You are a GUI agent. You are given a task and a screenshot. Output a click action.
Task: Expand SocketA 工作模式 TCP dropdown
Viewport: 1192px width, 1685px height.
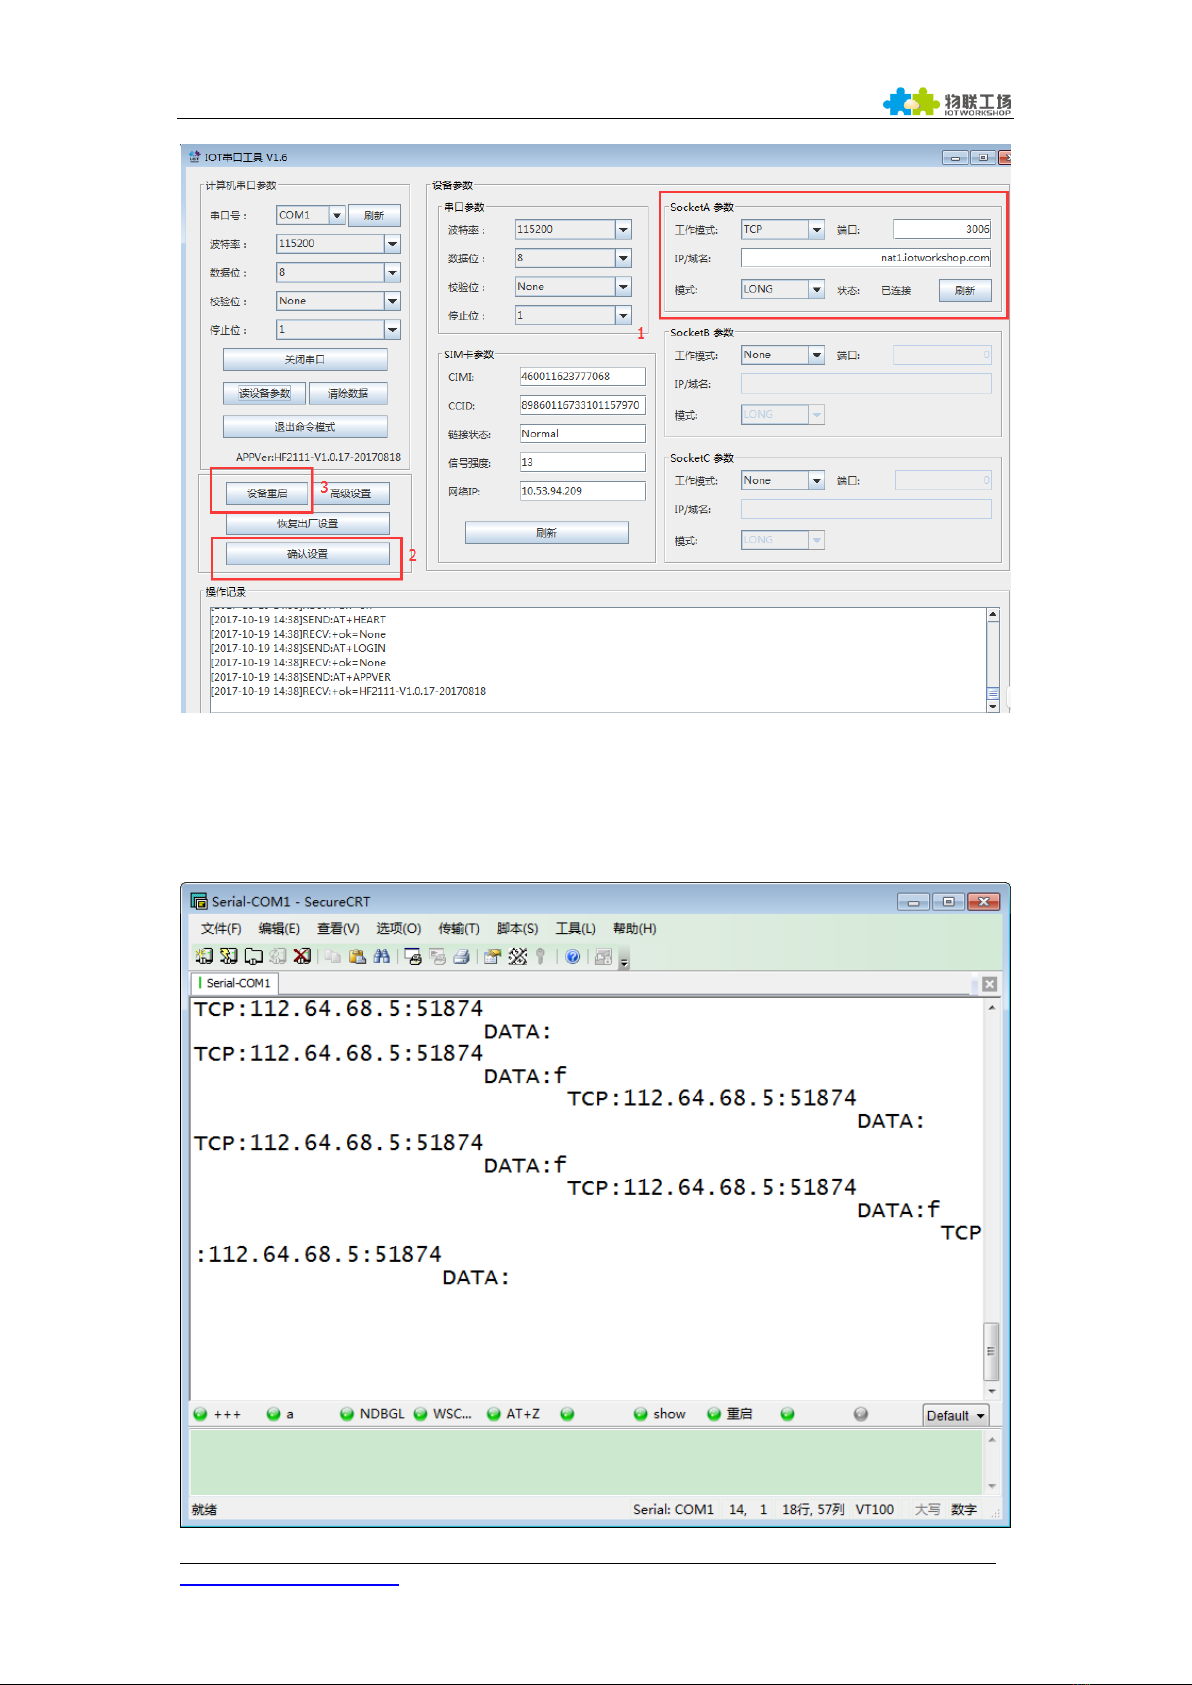pos(816,229)
